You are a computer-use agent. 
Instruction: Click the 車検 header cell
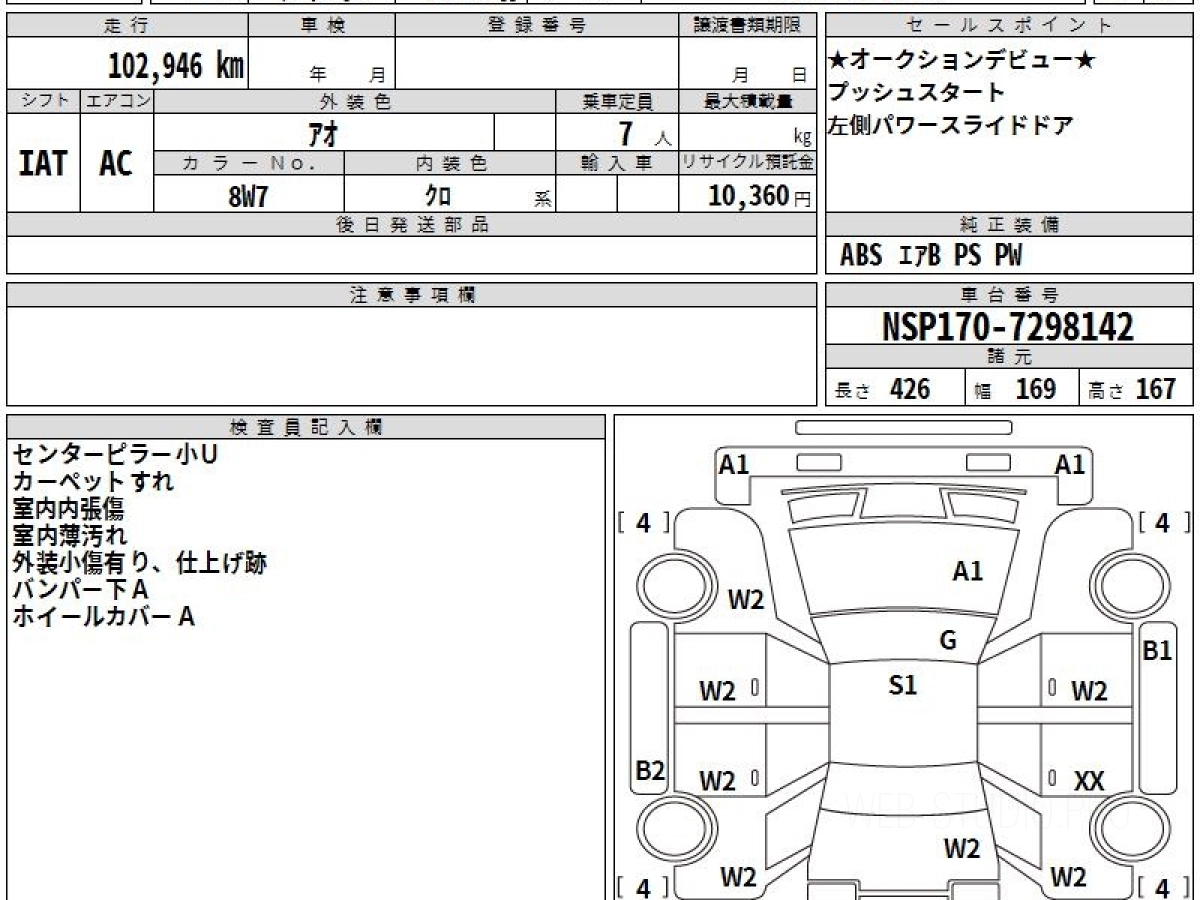point(321,26)
